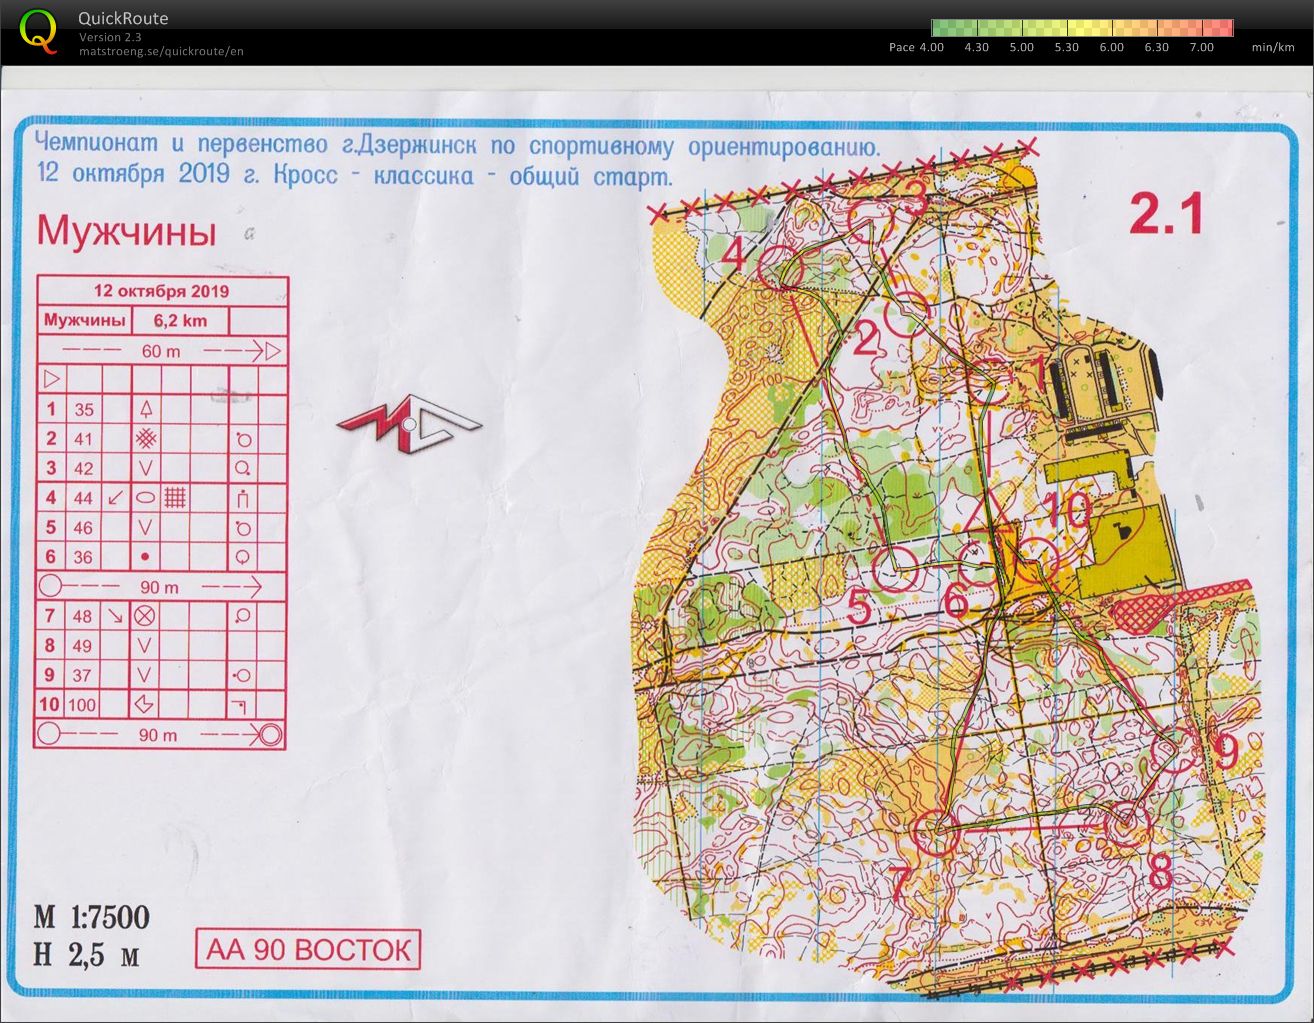Click the finish double-circle symbol in the table

coord(268,735)
